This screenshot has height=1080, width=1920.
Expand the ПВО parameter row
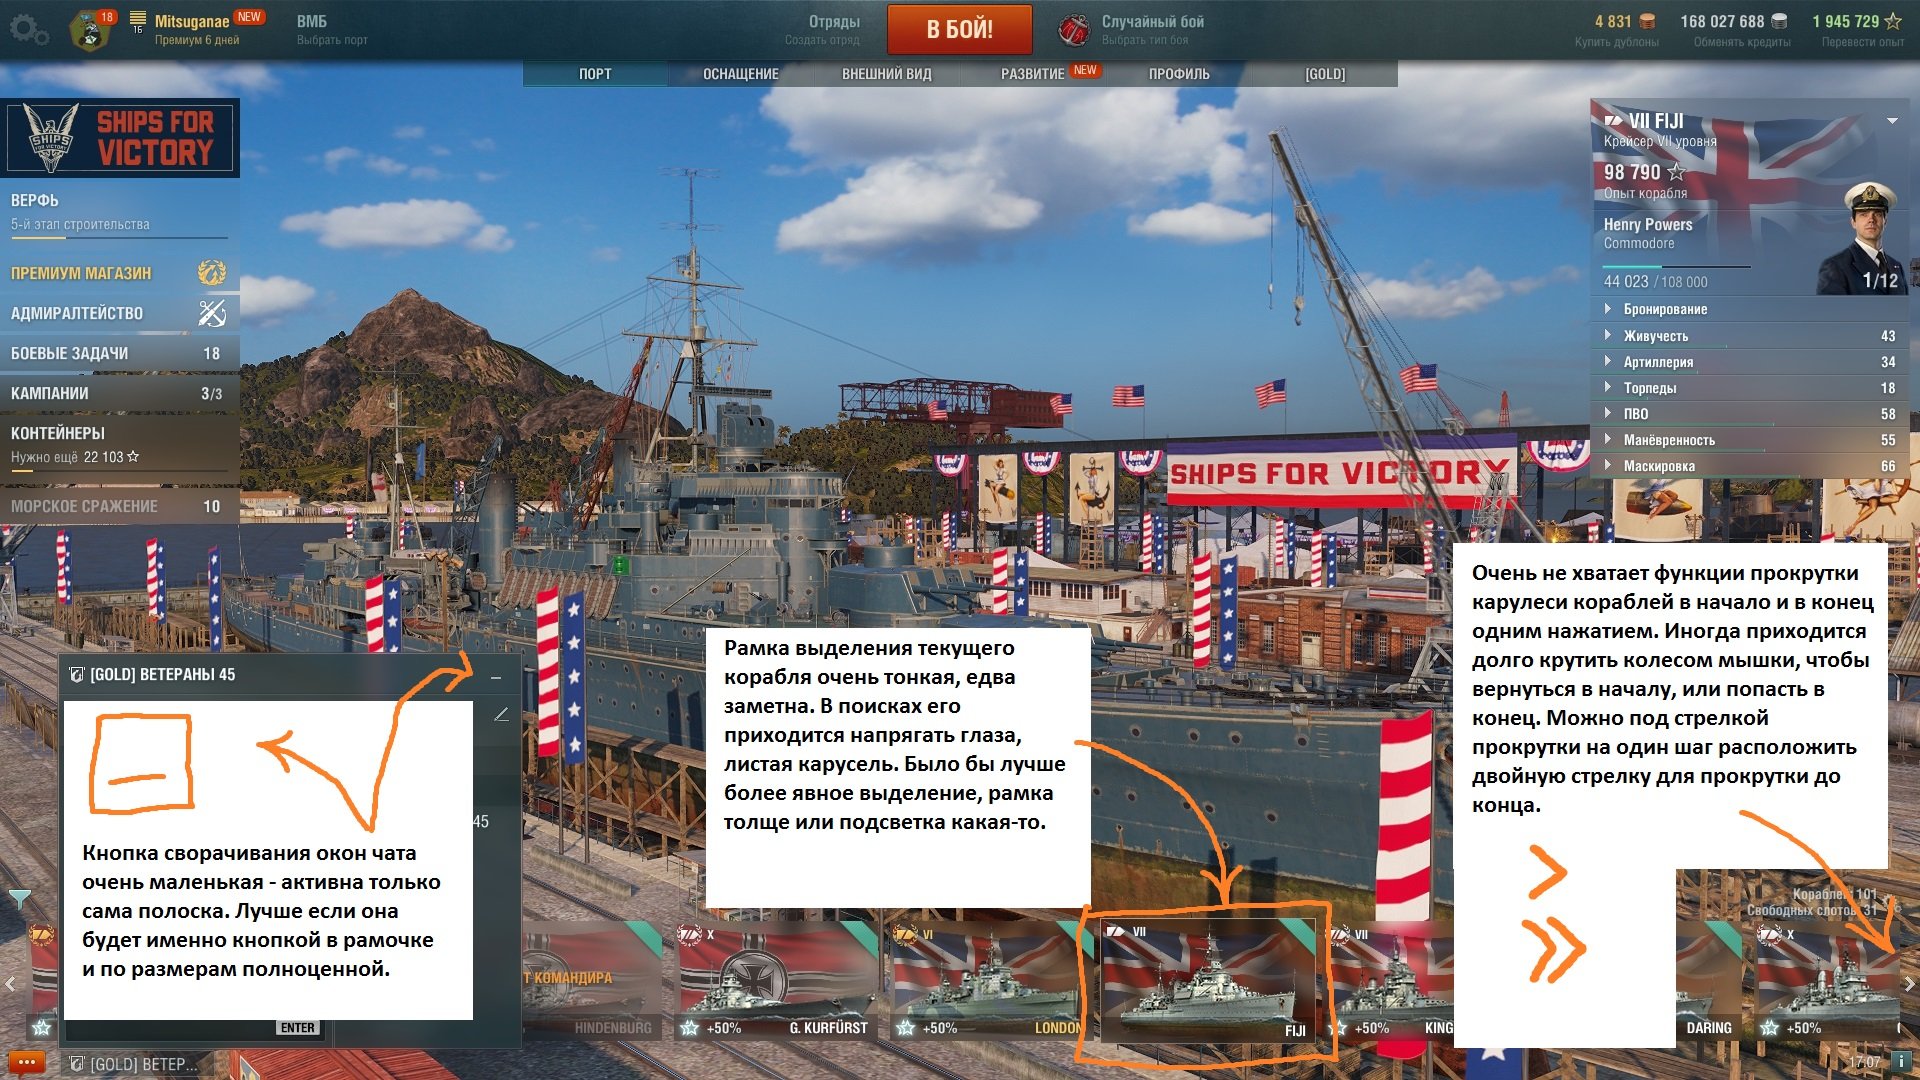1750,414
